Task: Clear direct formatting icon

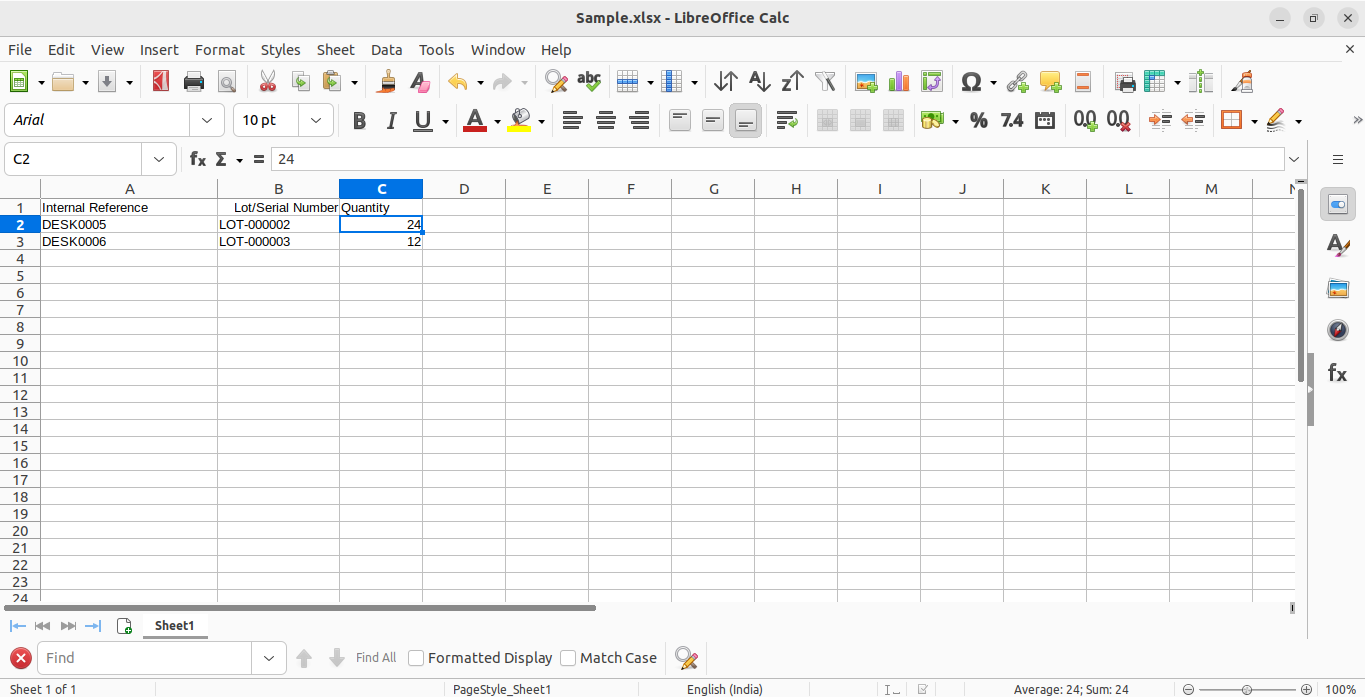Action: [x=420, y=82]
